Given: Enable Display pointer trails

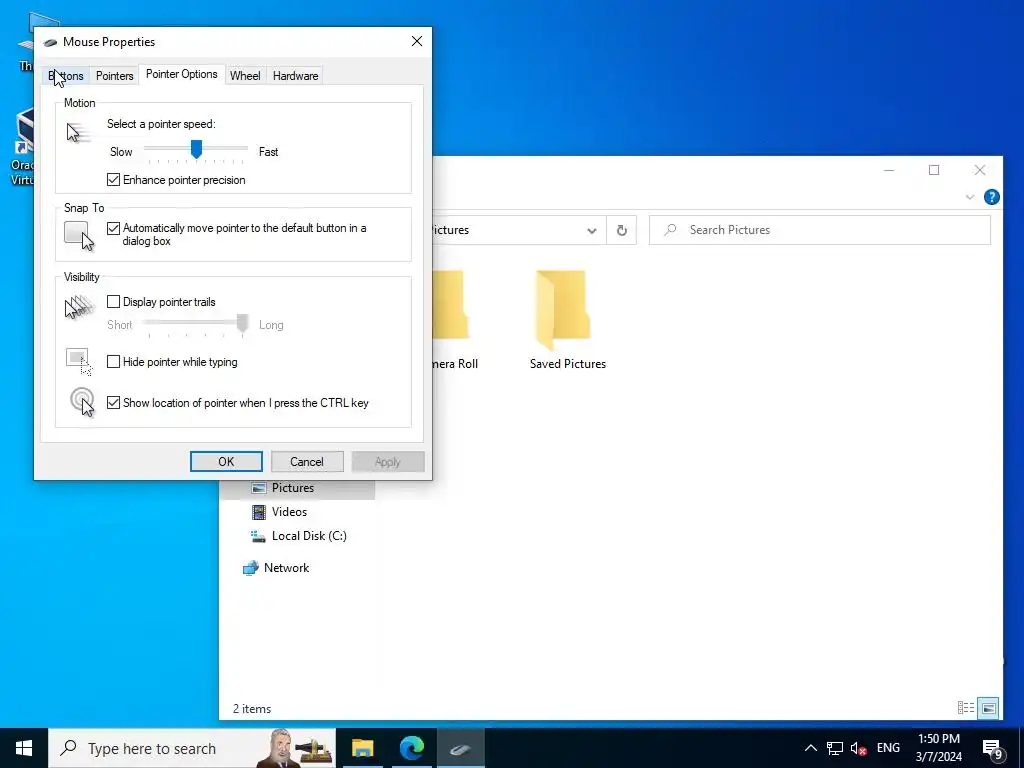Looking at the screenshot, I should [114, 302].
